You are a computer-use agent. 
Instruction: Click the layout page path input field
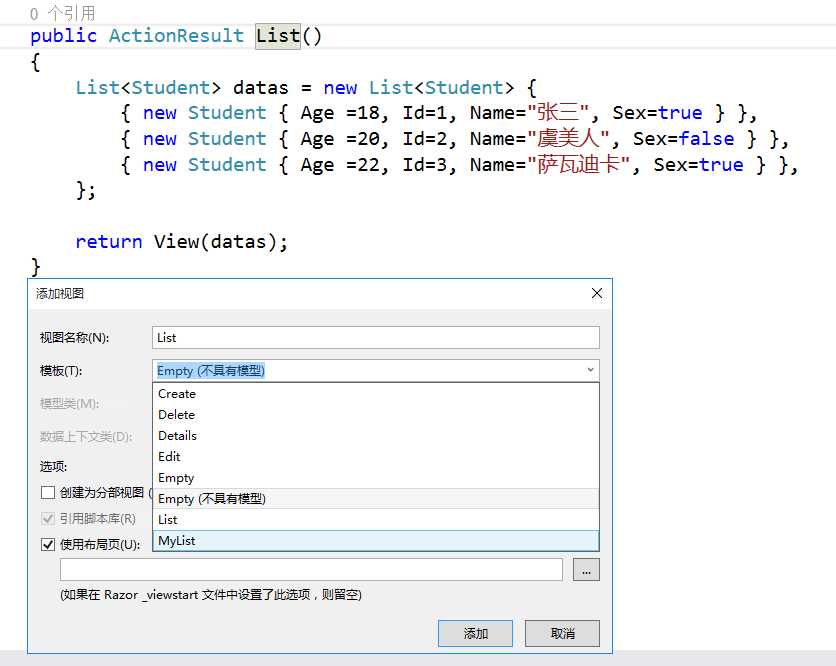point(311,569)
